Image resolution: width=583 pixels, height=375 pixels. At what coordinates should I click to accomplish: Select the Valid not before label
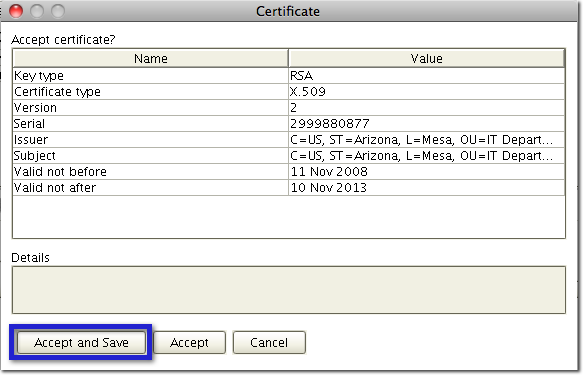click(151, 172)
